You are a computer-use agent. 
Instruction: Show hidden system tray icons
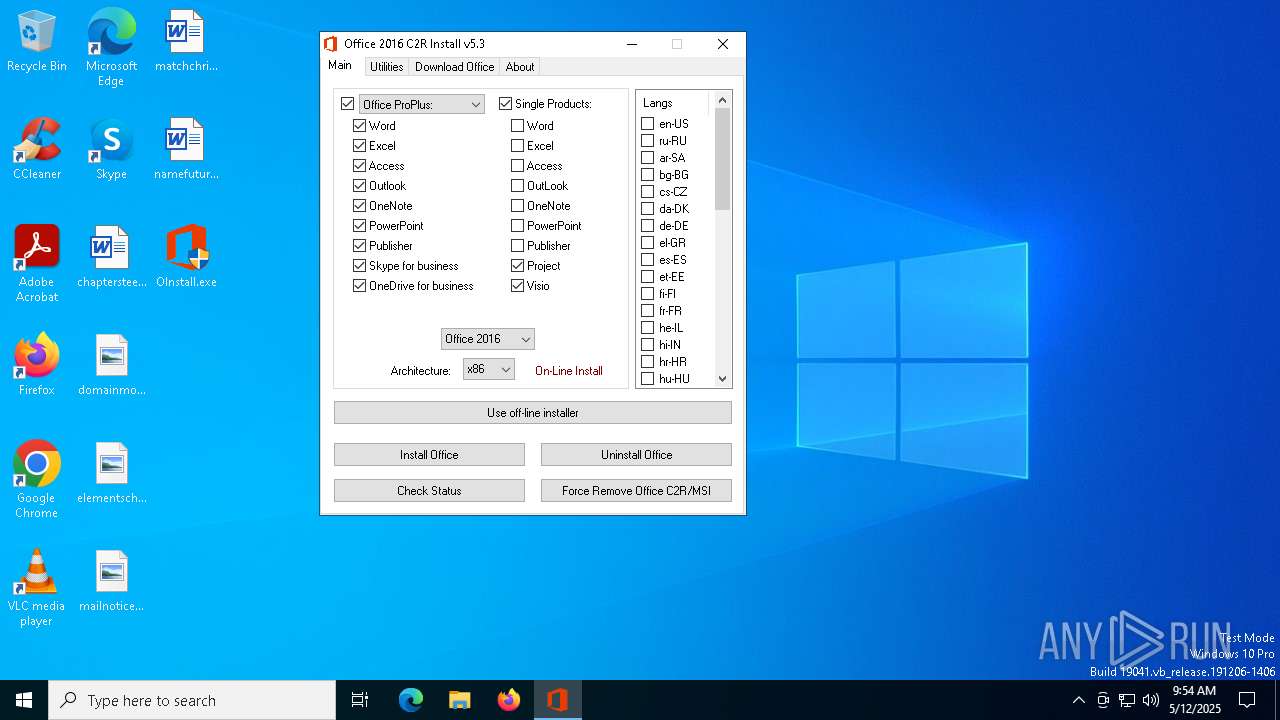pos(1078,700)
